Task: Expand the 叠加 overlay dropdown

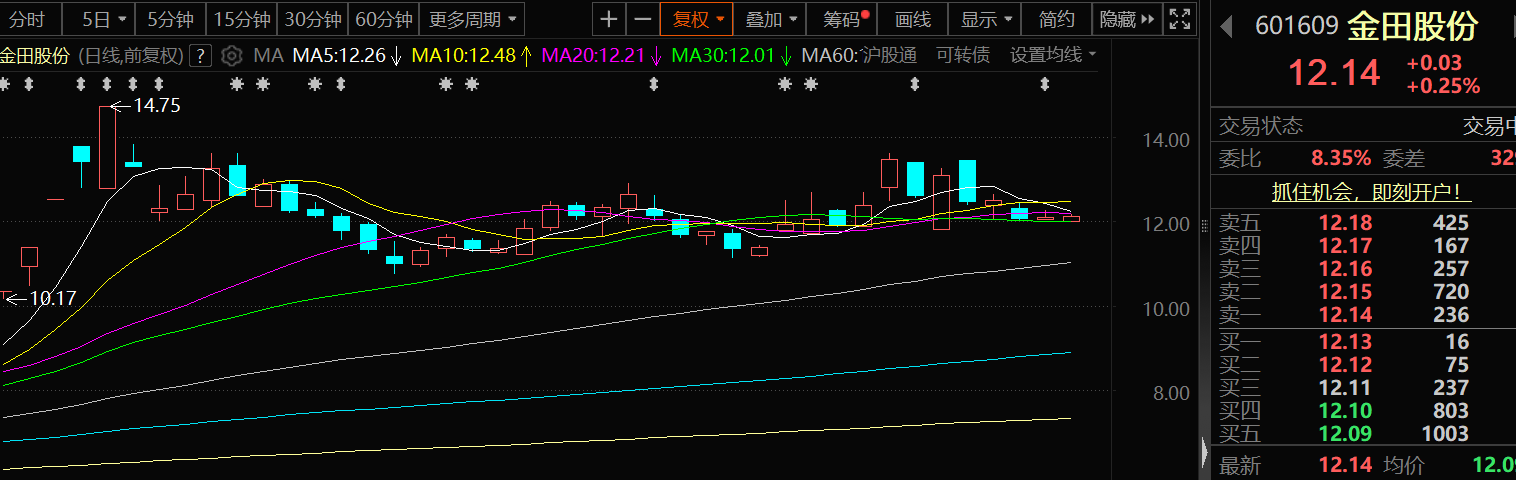Action: pos(773,19)
